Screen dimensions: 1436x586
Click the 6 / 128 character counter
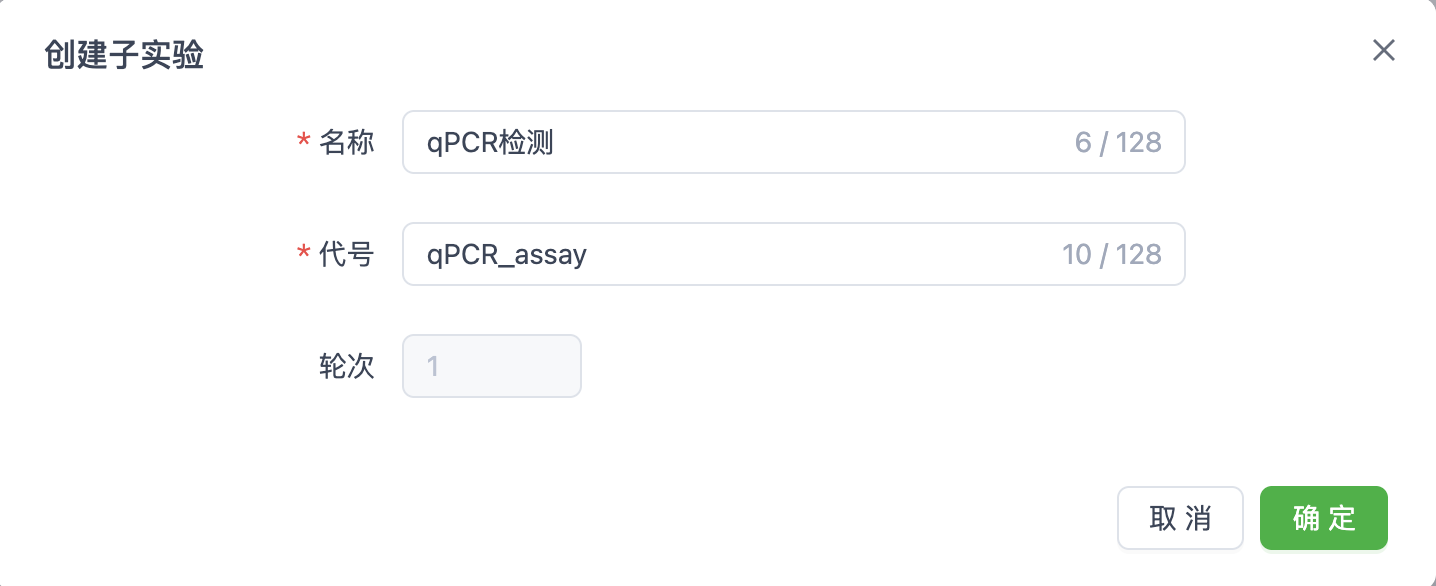click(1118, 142)
